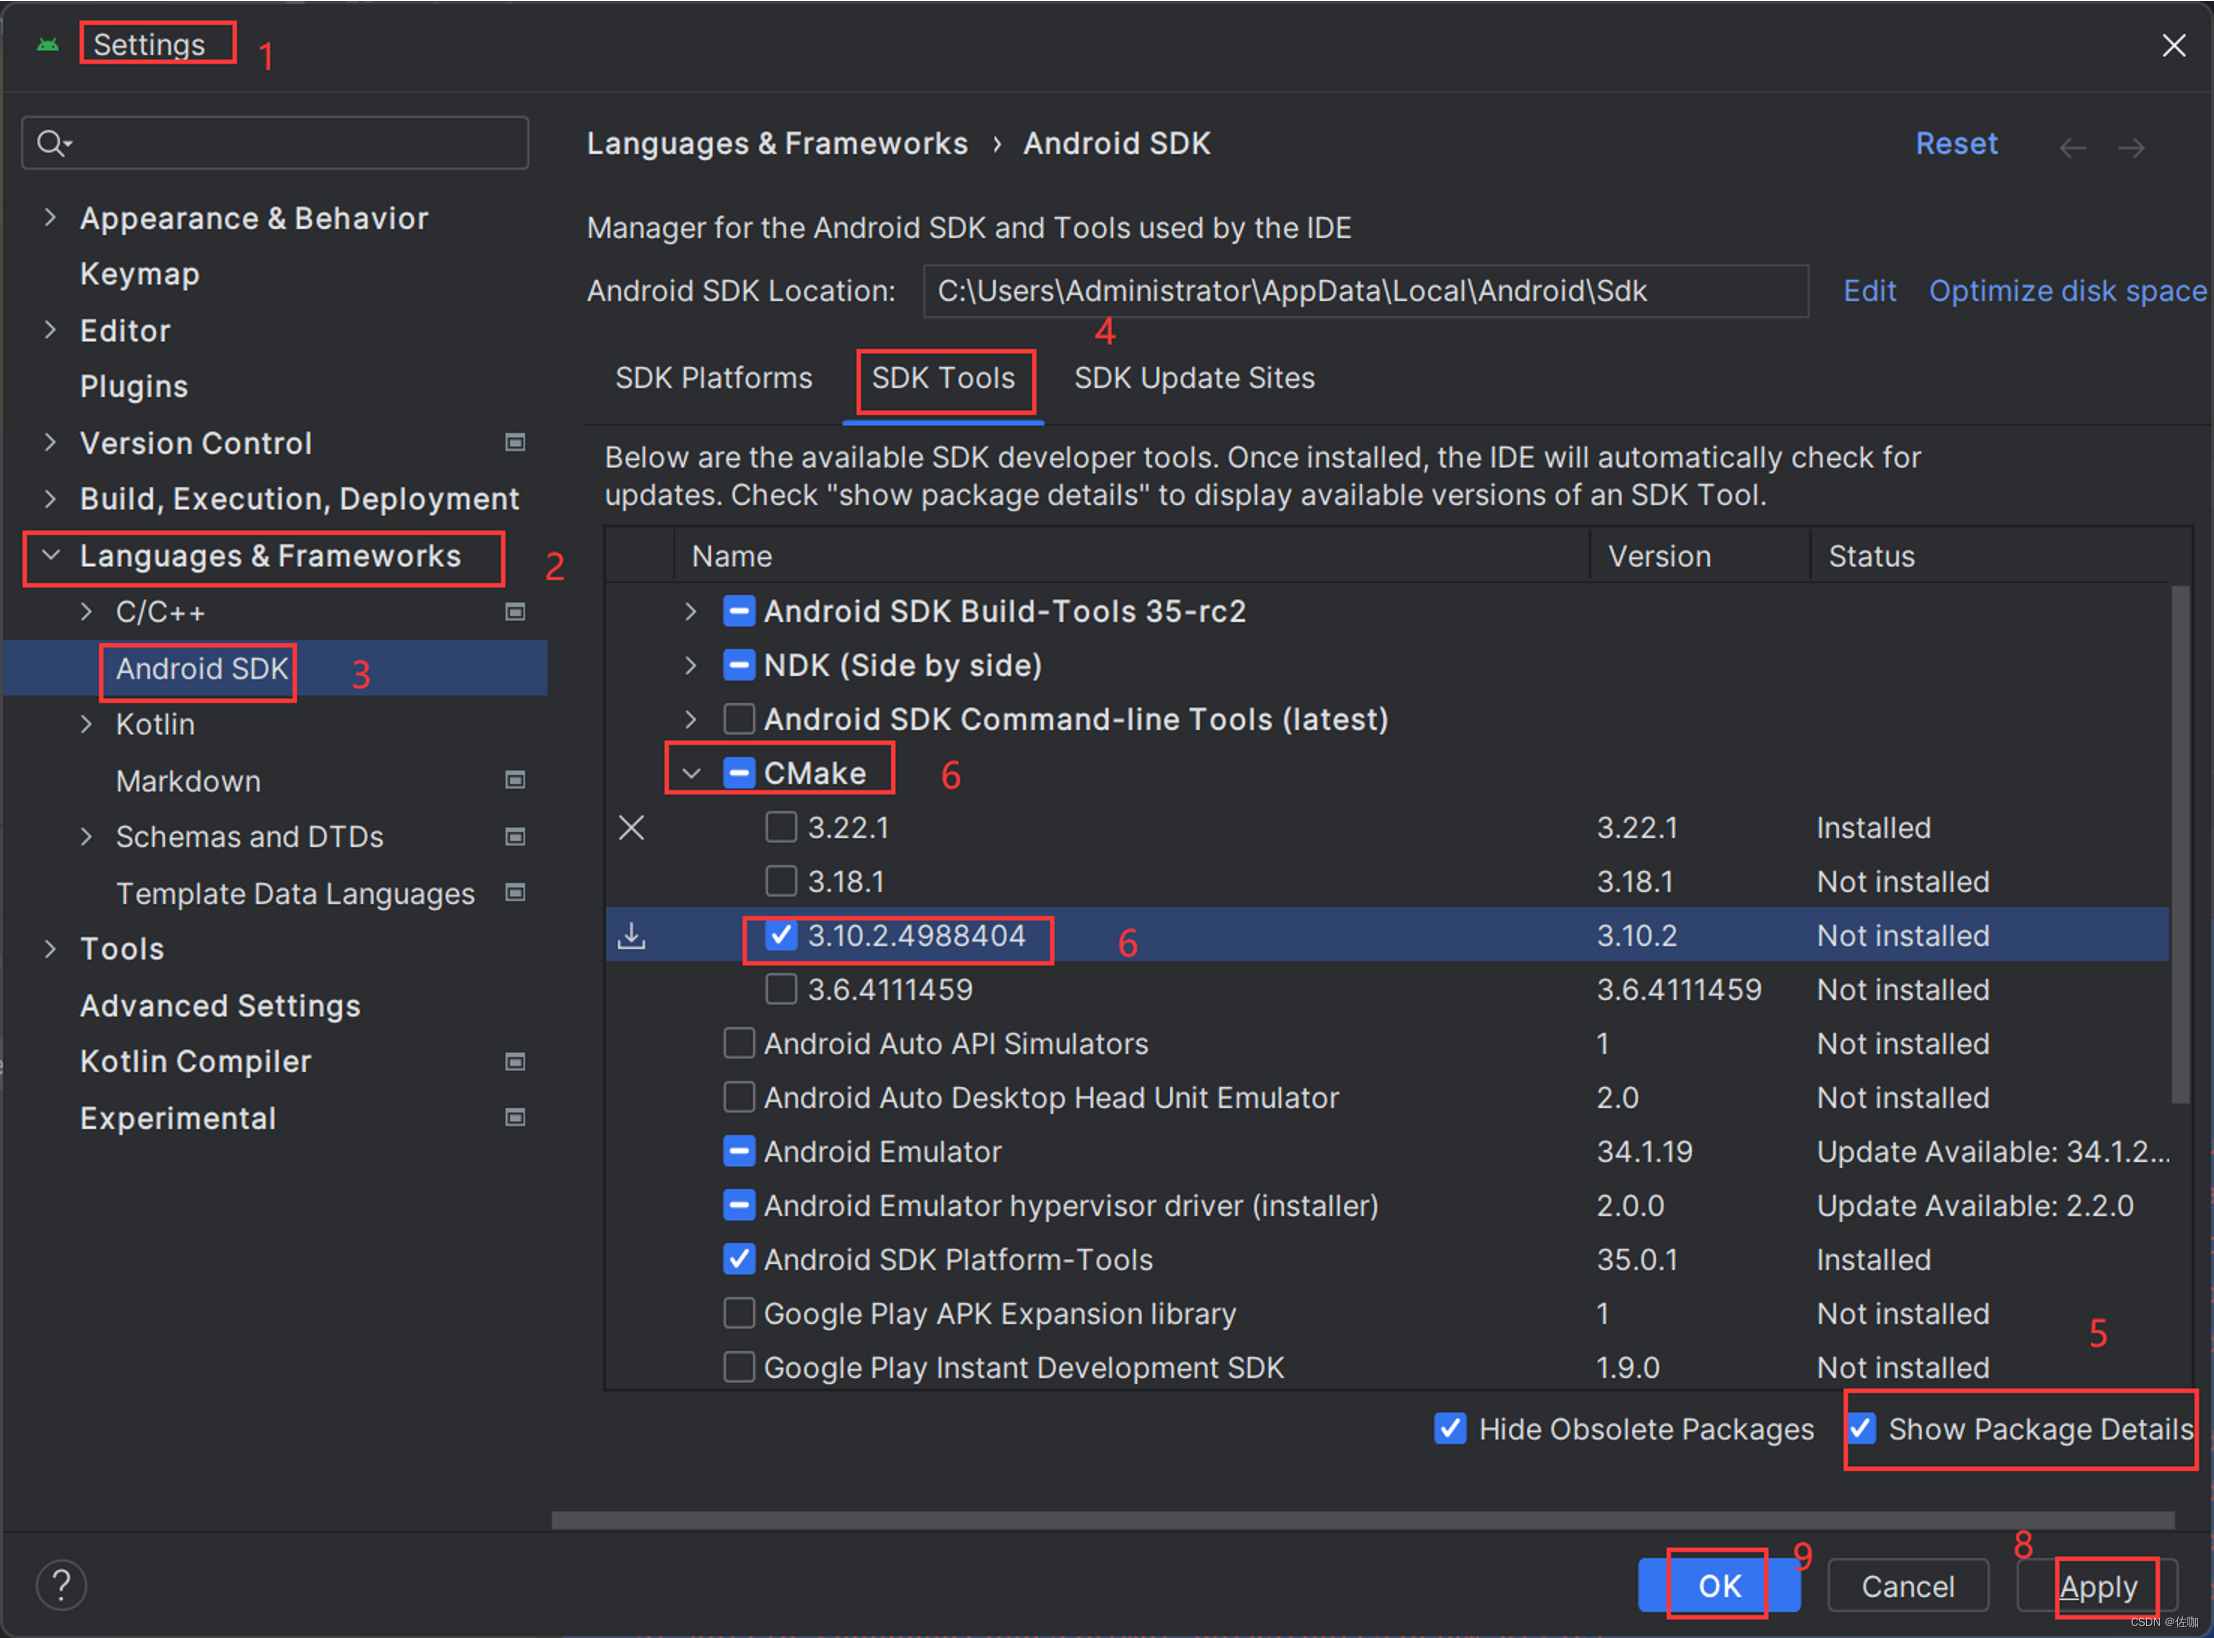
Task: Click the forward navigation arrow icon
Action: point(2131,148)
